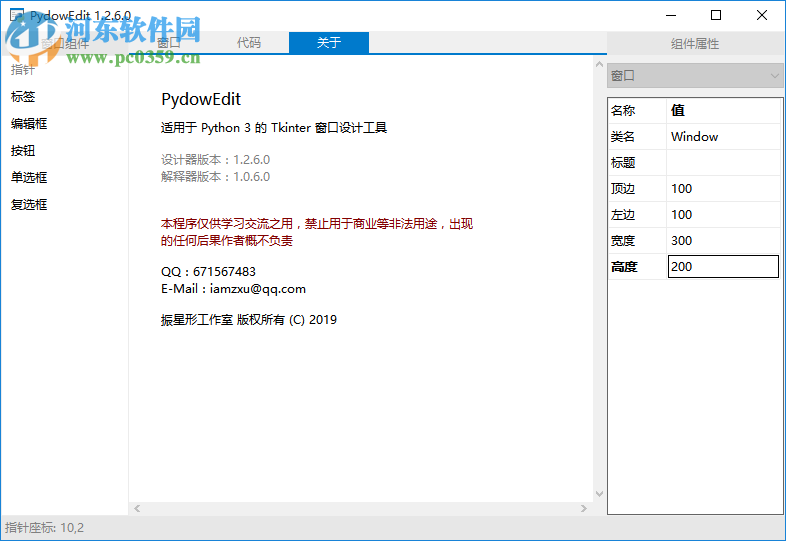Click the red 的任何后果 disclaimer line

click(227, 241)
